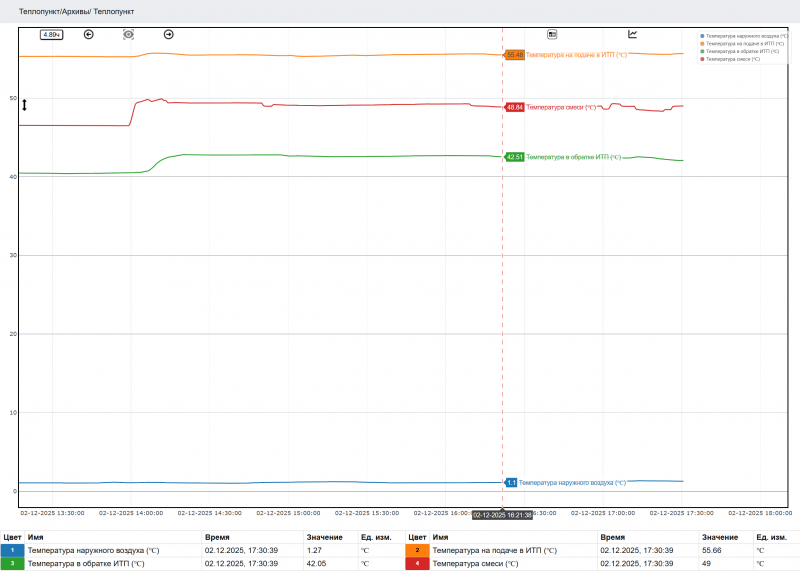Click the scroll-back left arrow icon
800x571 pixels.
(88, 34)
